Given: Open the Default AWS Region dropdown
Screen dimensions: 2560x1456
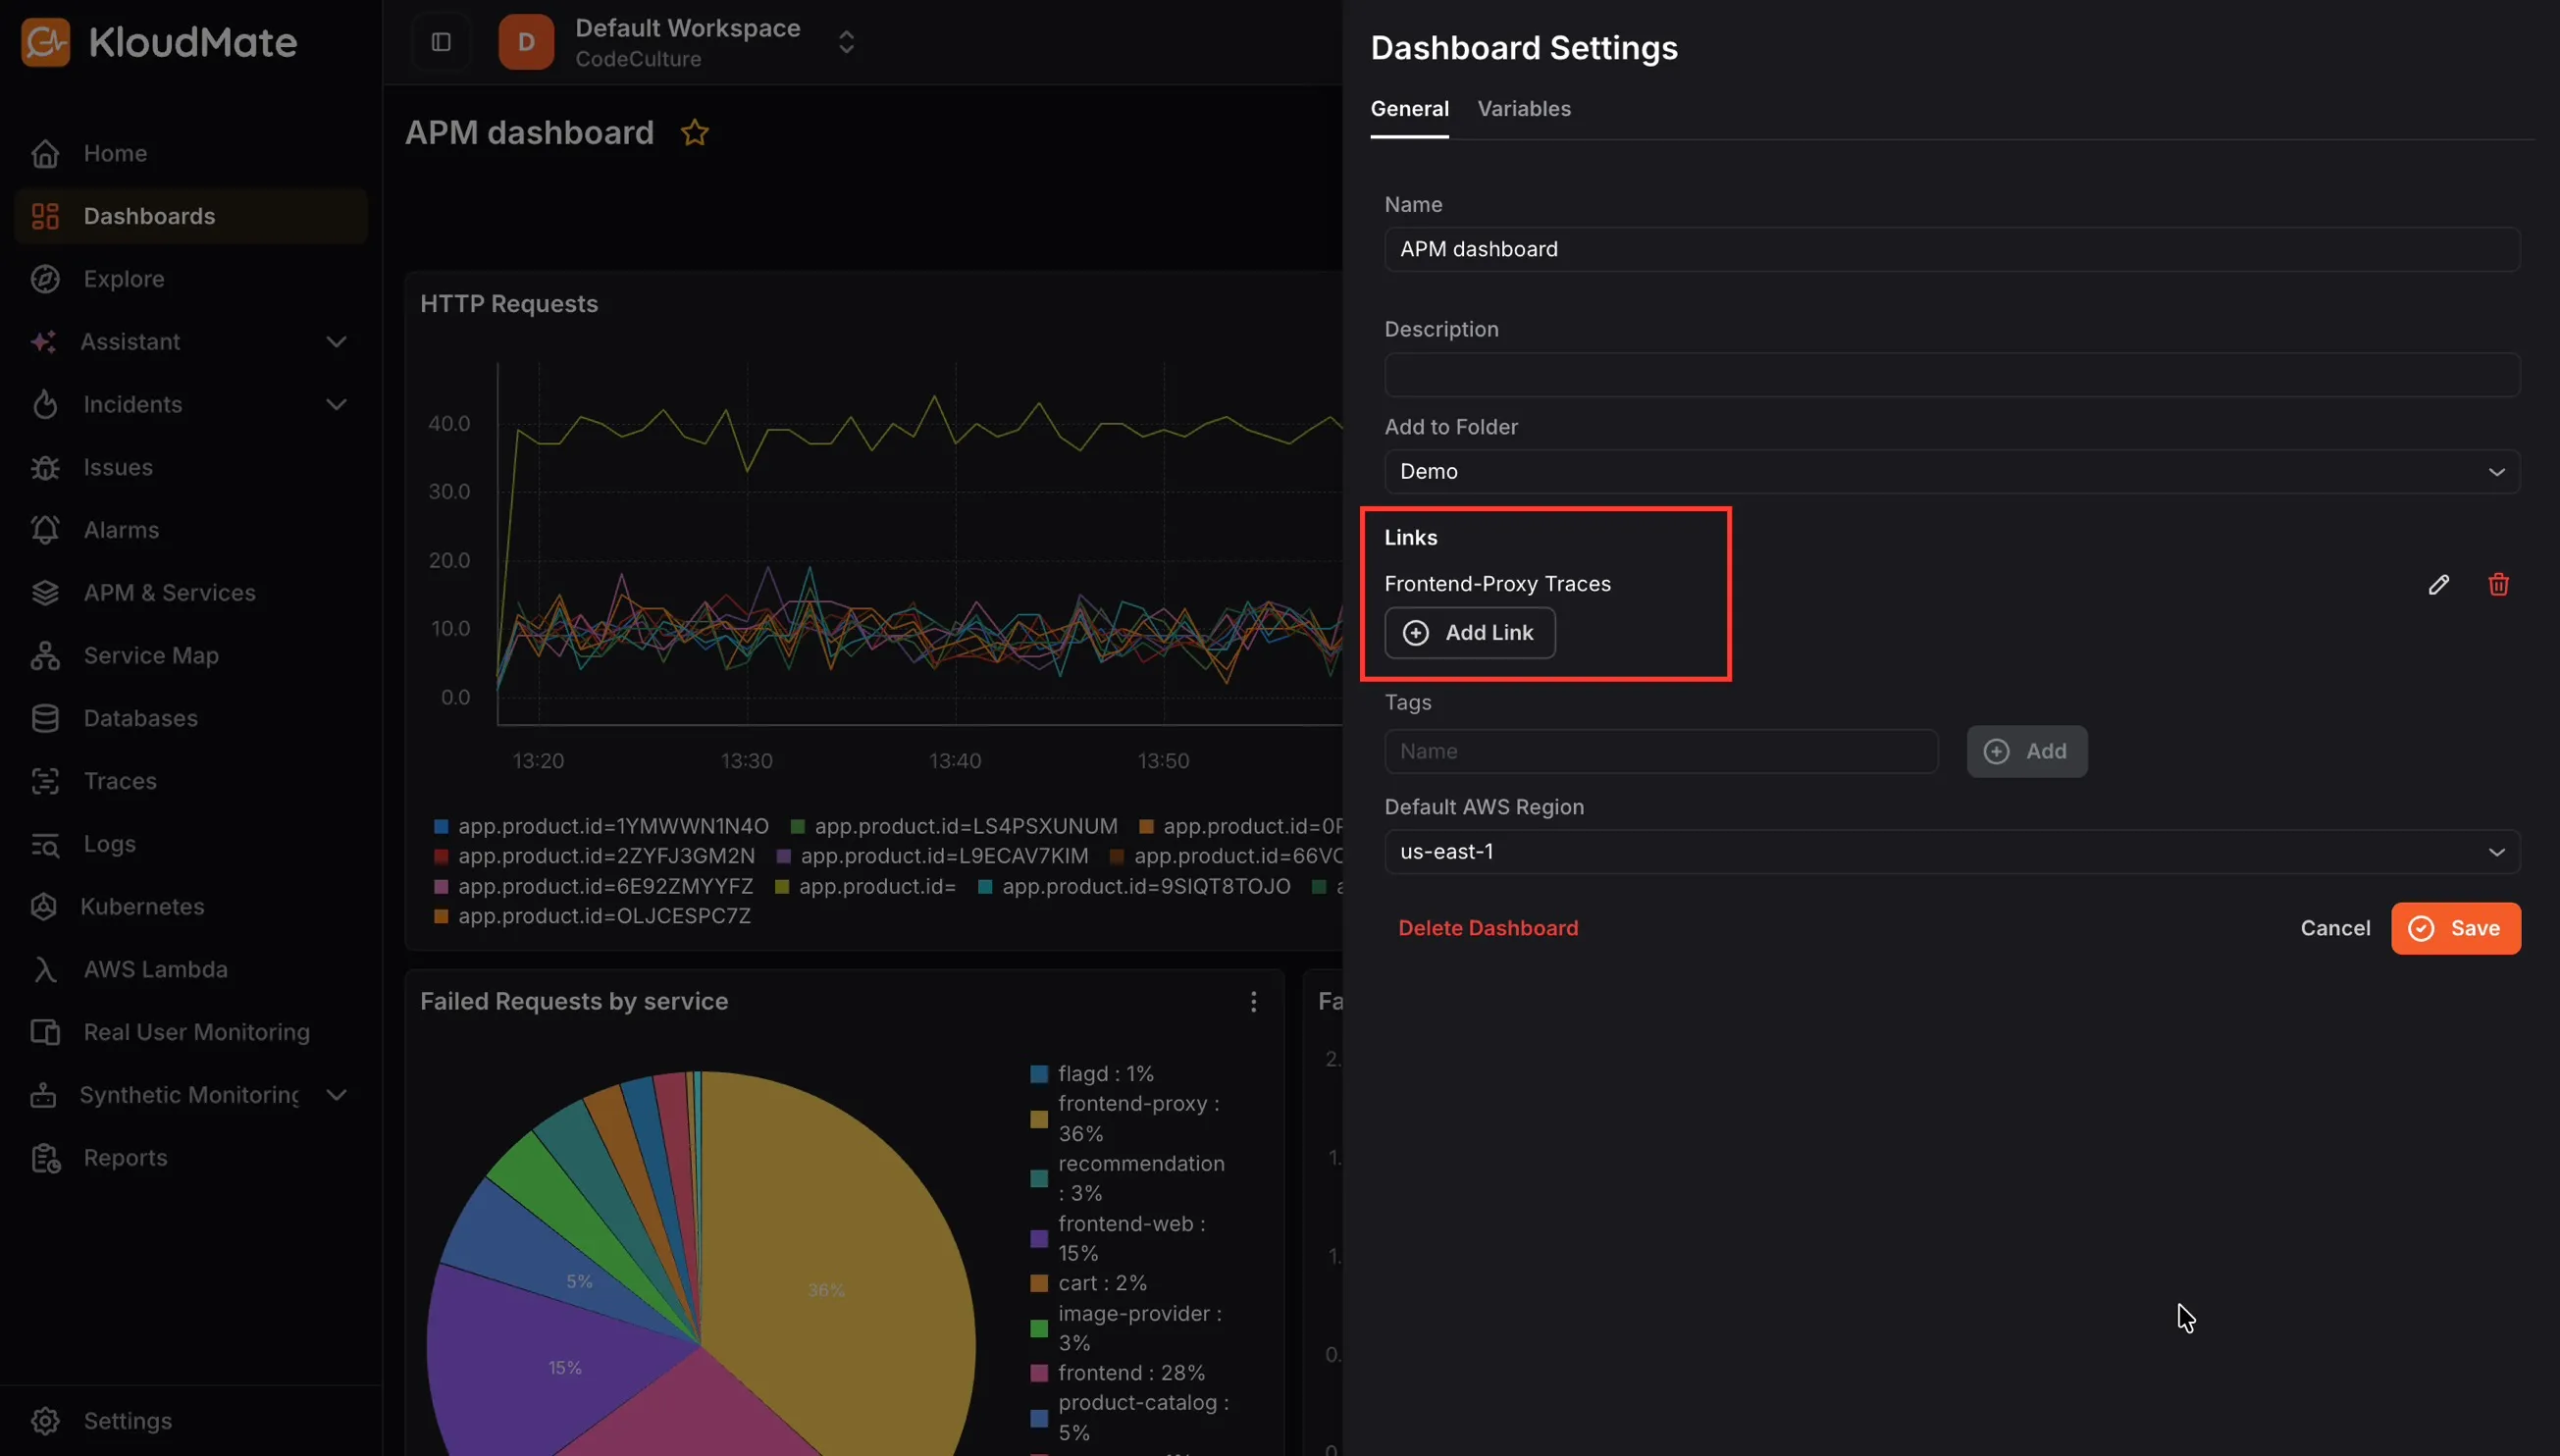Looking at the screenshot, I should tap(1952, 852).
